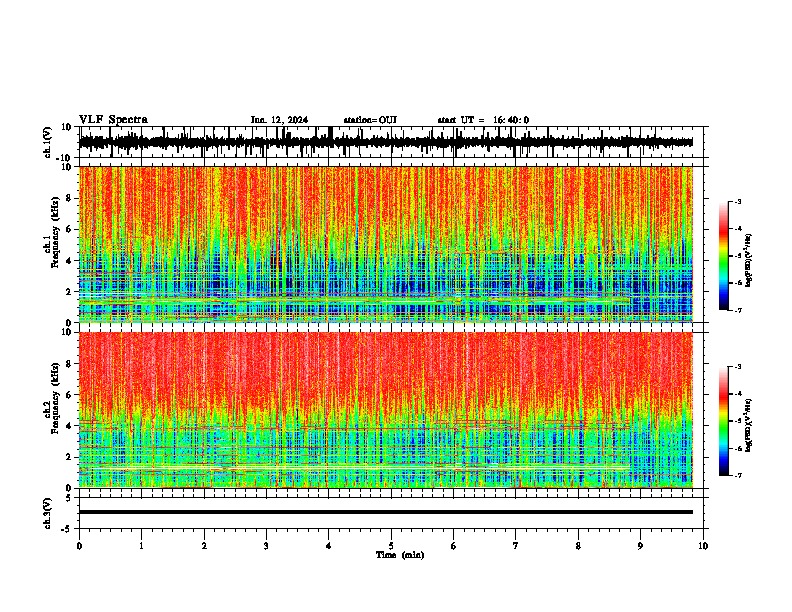Click the "start UT = 16:40:0" text
The image size is (792, 612).
pyautogui.click(x=483, y=120)
